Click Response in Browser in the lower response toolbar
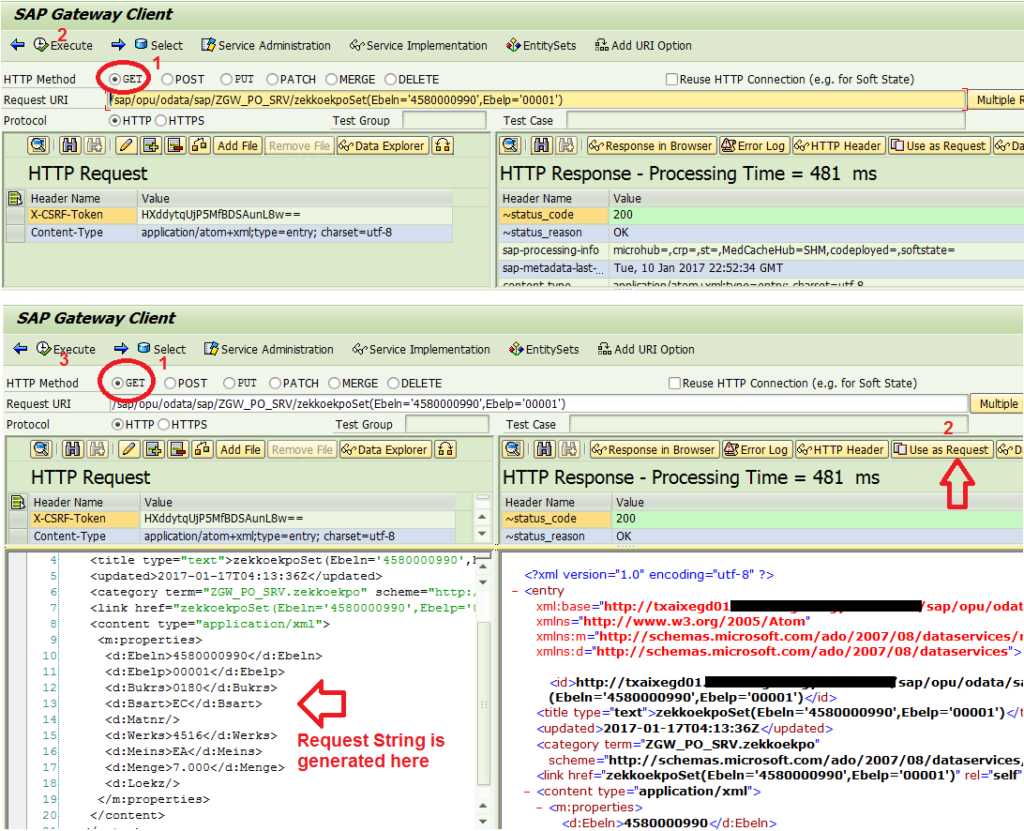The image size is (1024, 831). point(654,450)
